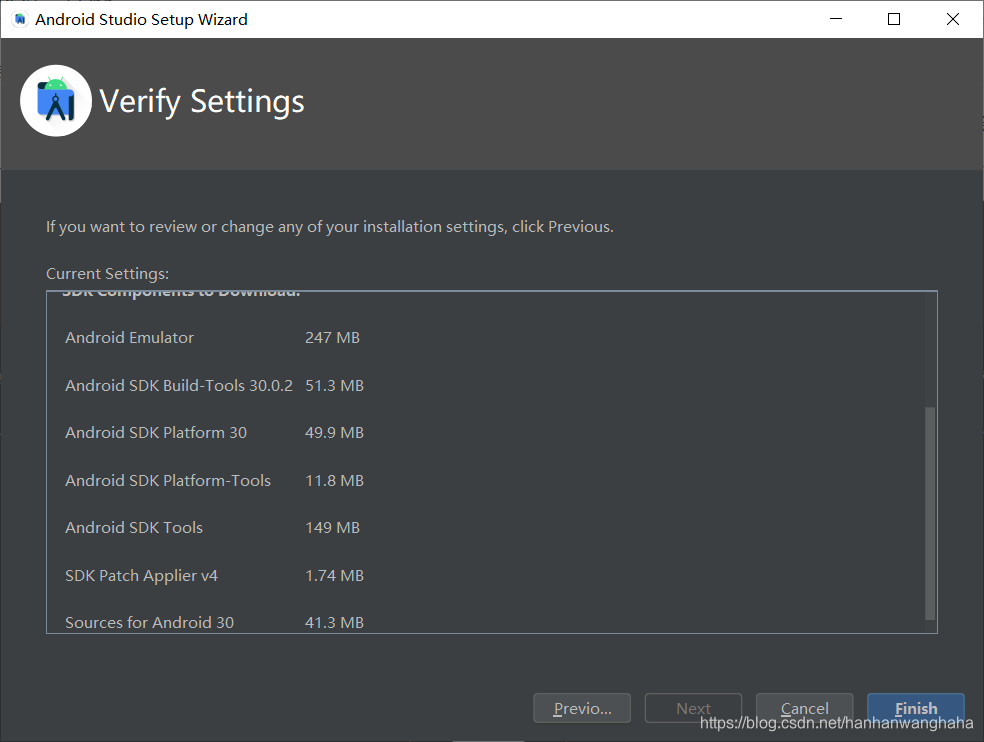
Task: Click the Finish button
Action: pyautogui.click(x=916, y=707)
